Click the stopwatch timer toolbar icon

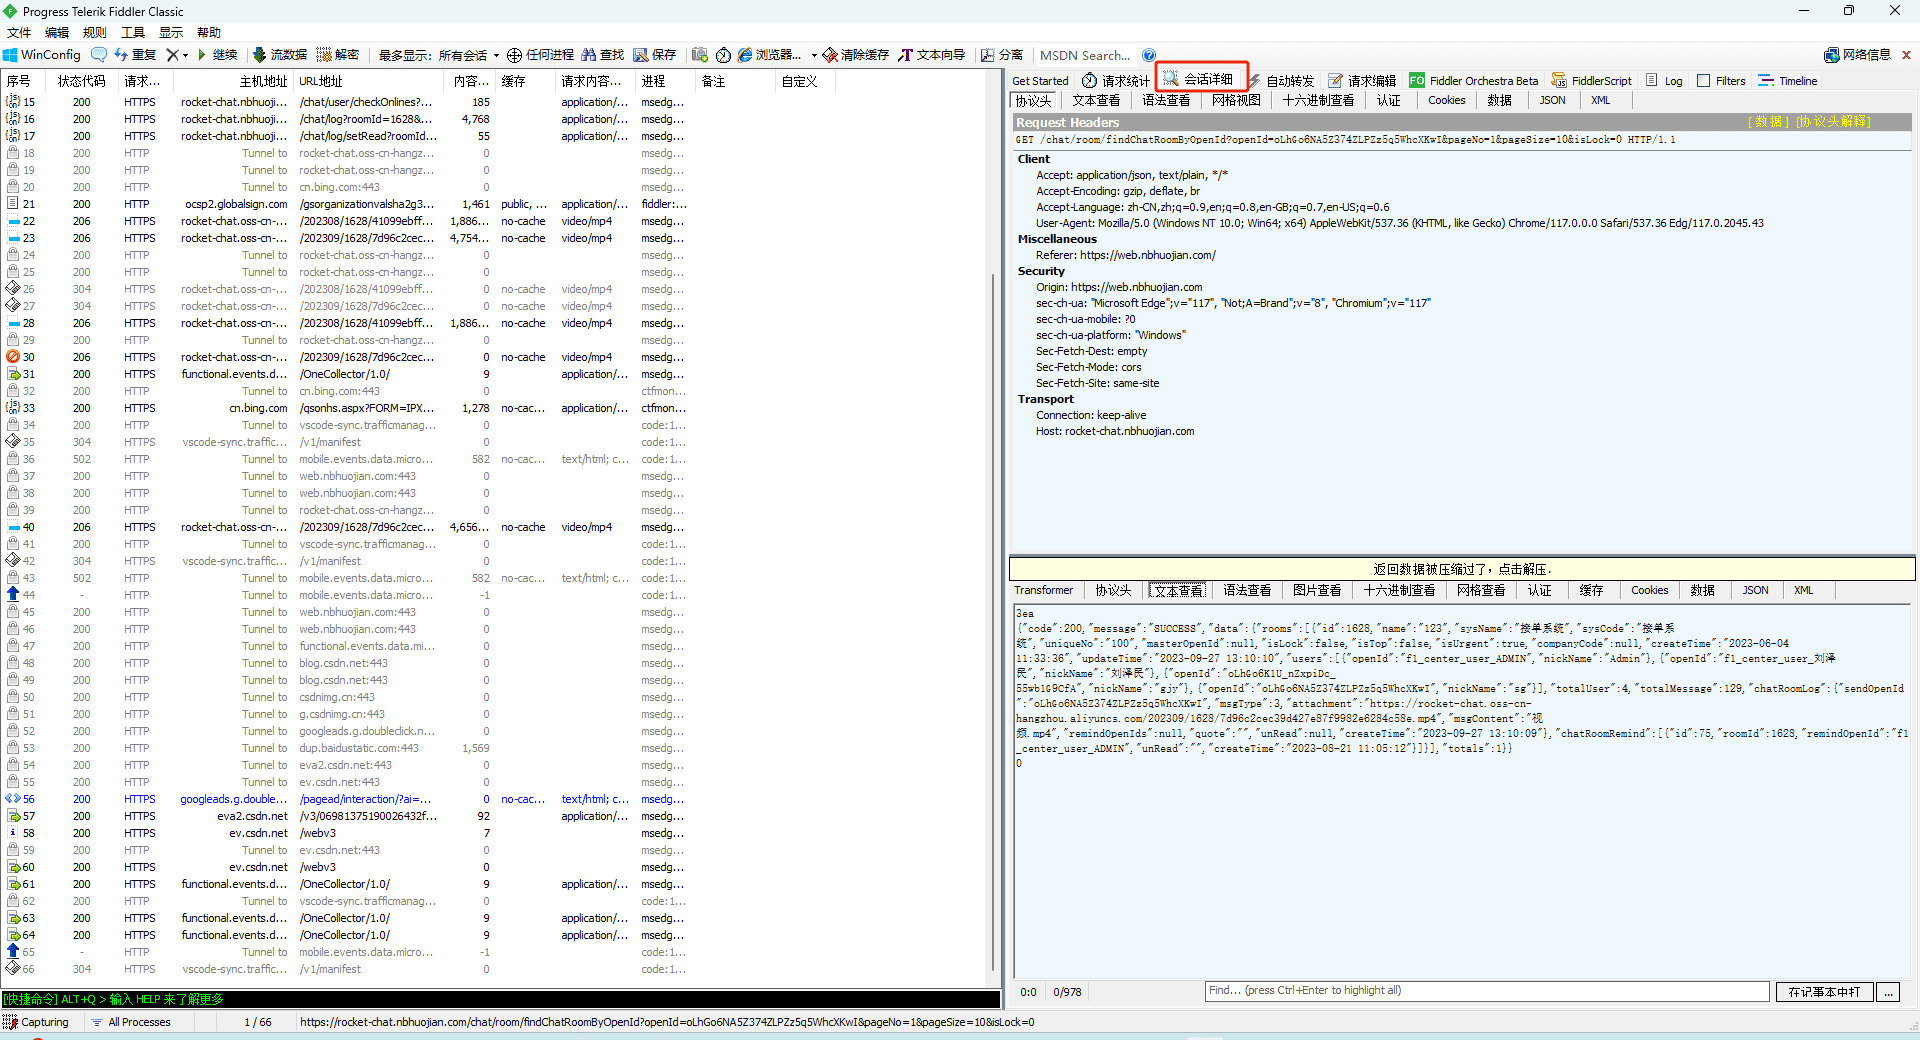click(x=723, y=55)
